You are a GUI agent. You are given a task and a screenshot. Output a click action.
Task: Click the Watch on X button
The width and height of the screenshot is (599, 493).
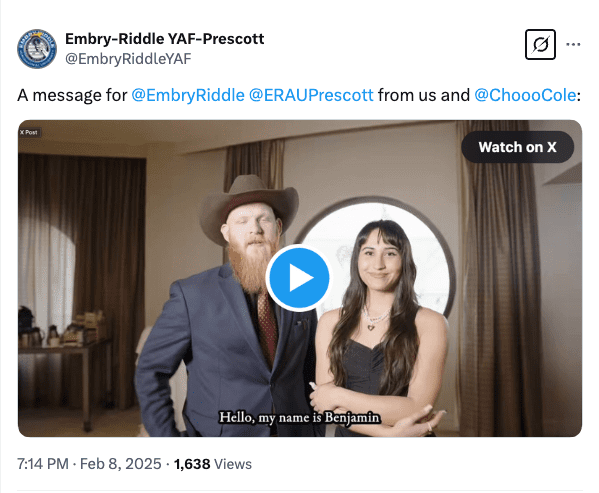click(517, 147)
